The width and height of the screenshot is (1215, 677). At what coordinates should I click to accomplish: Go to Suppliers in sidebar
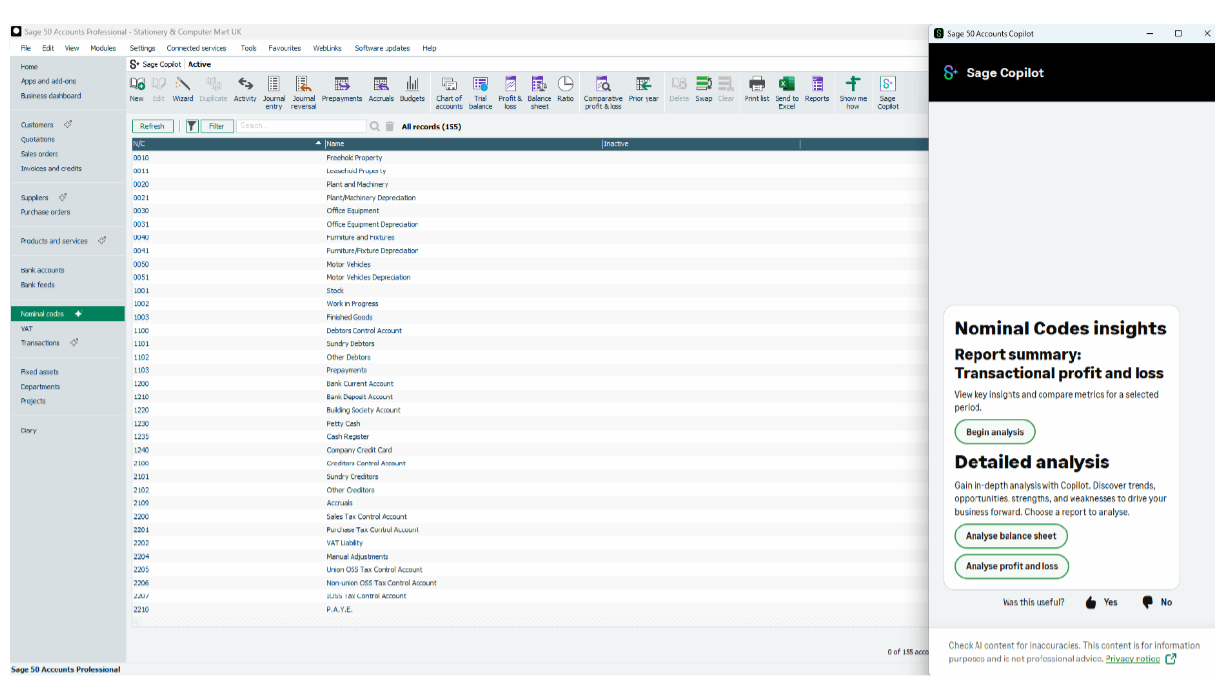click(x=35, y=198)
